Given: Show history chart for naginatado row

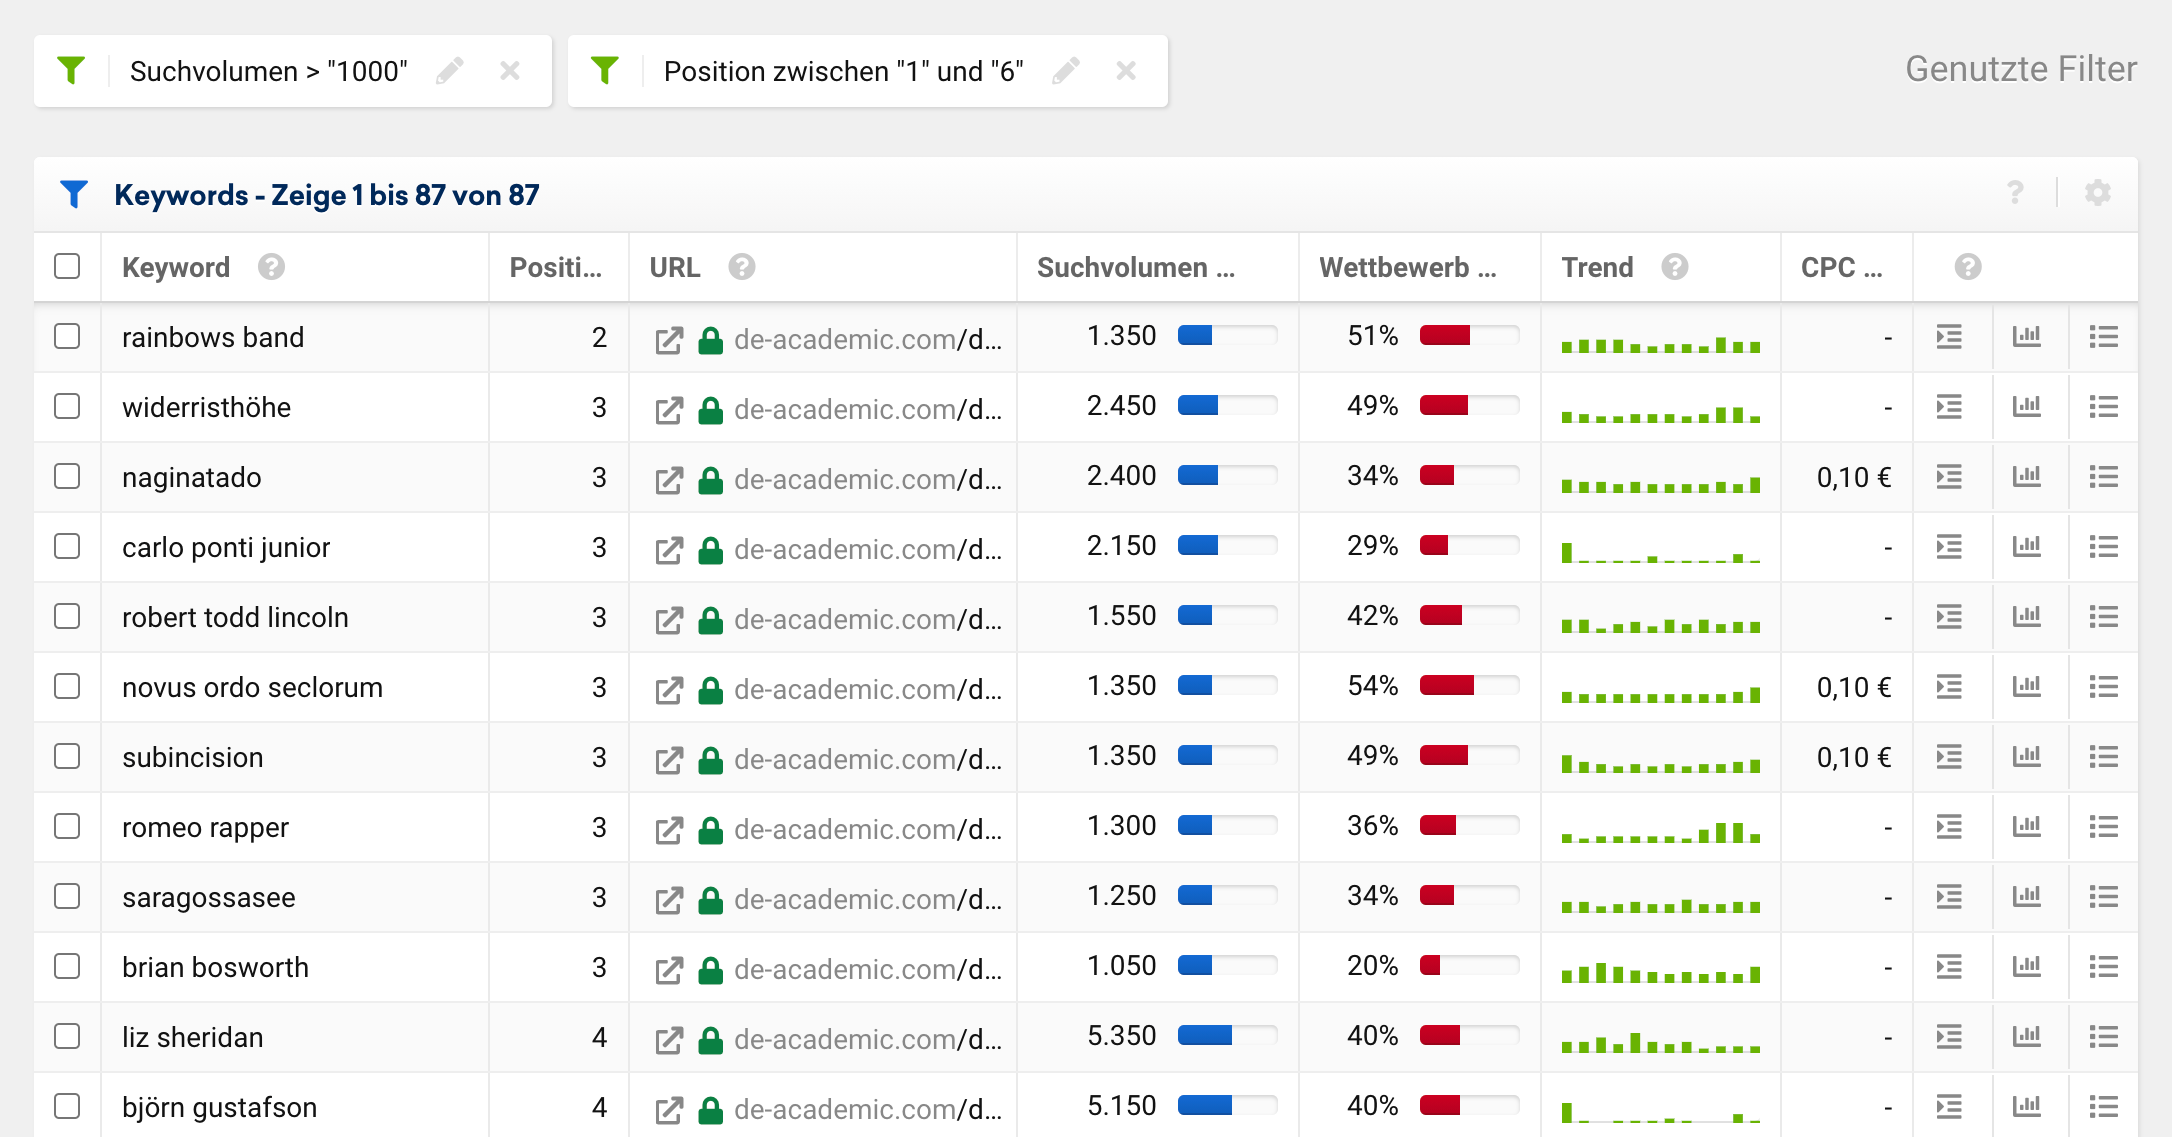Looking at the screenshot, I should [x=2027, y=477].
